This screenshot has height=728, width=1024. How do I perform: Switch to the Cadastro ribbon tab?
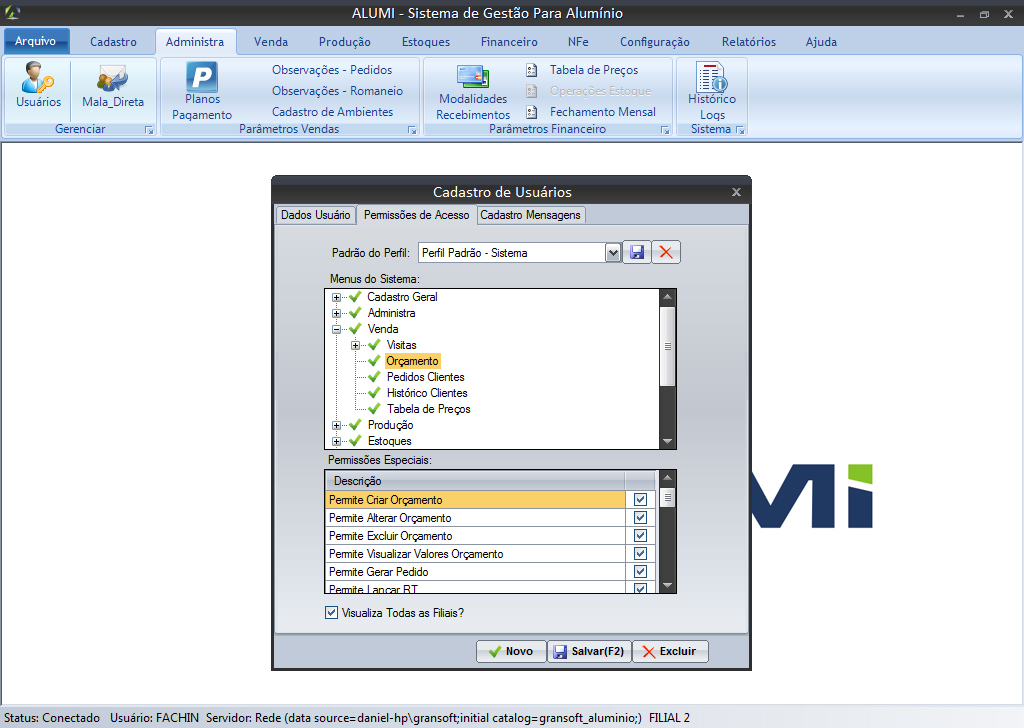pos(113,42)
